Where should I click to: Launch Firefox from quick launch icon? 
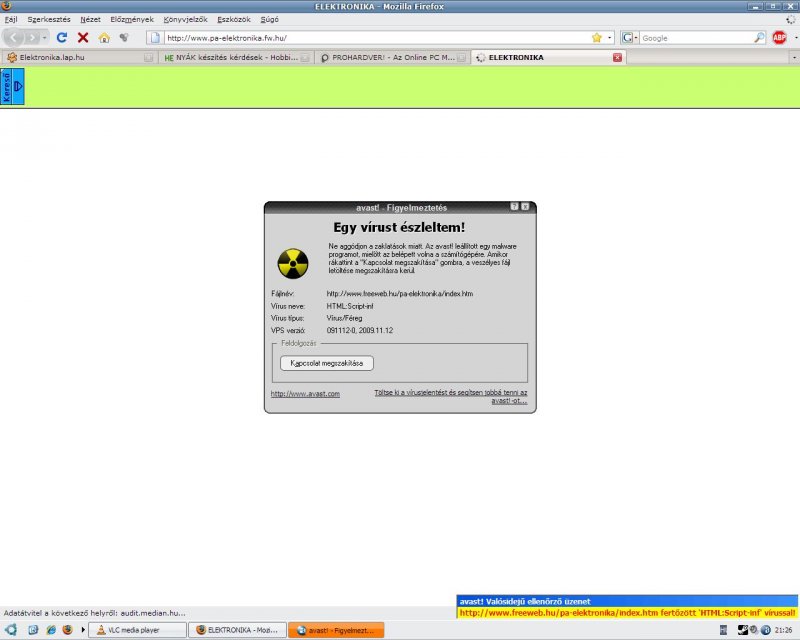[x=67, y=630]
